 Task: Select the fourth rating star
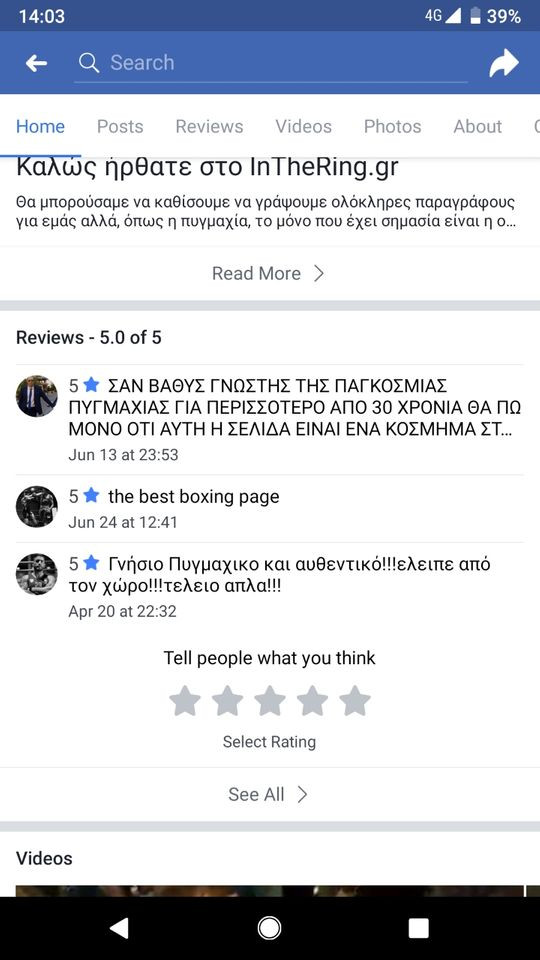click(312, 700)
